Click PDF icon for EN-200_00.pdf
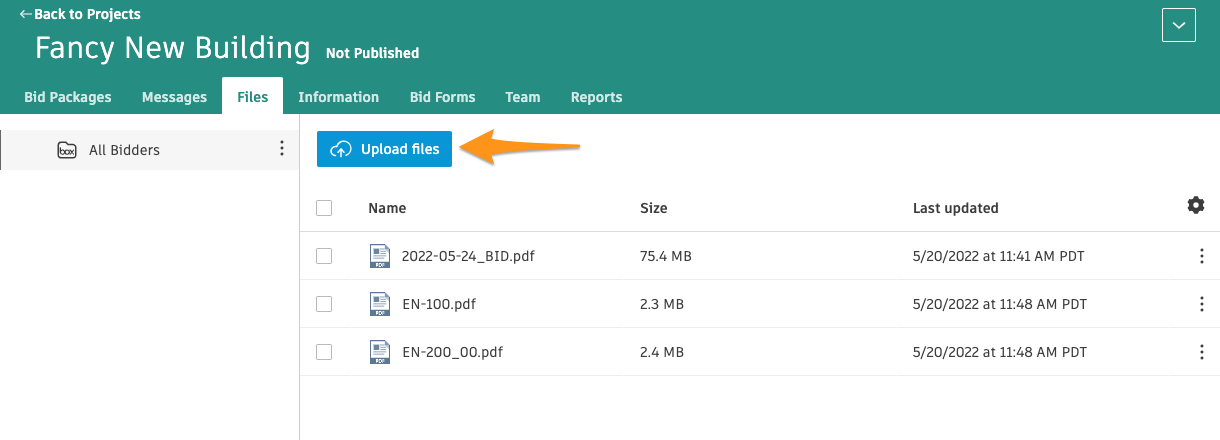The width and height of the screenshot is (1220, 440). 379,352
